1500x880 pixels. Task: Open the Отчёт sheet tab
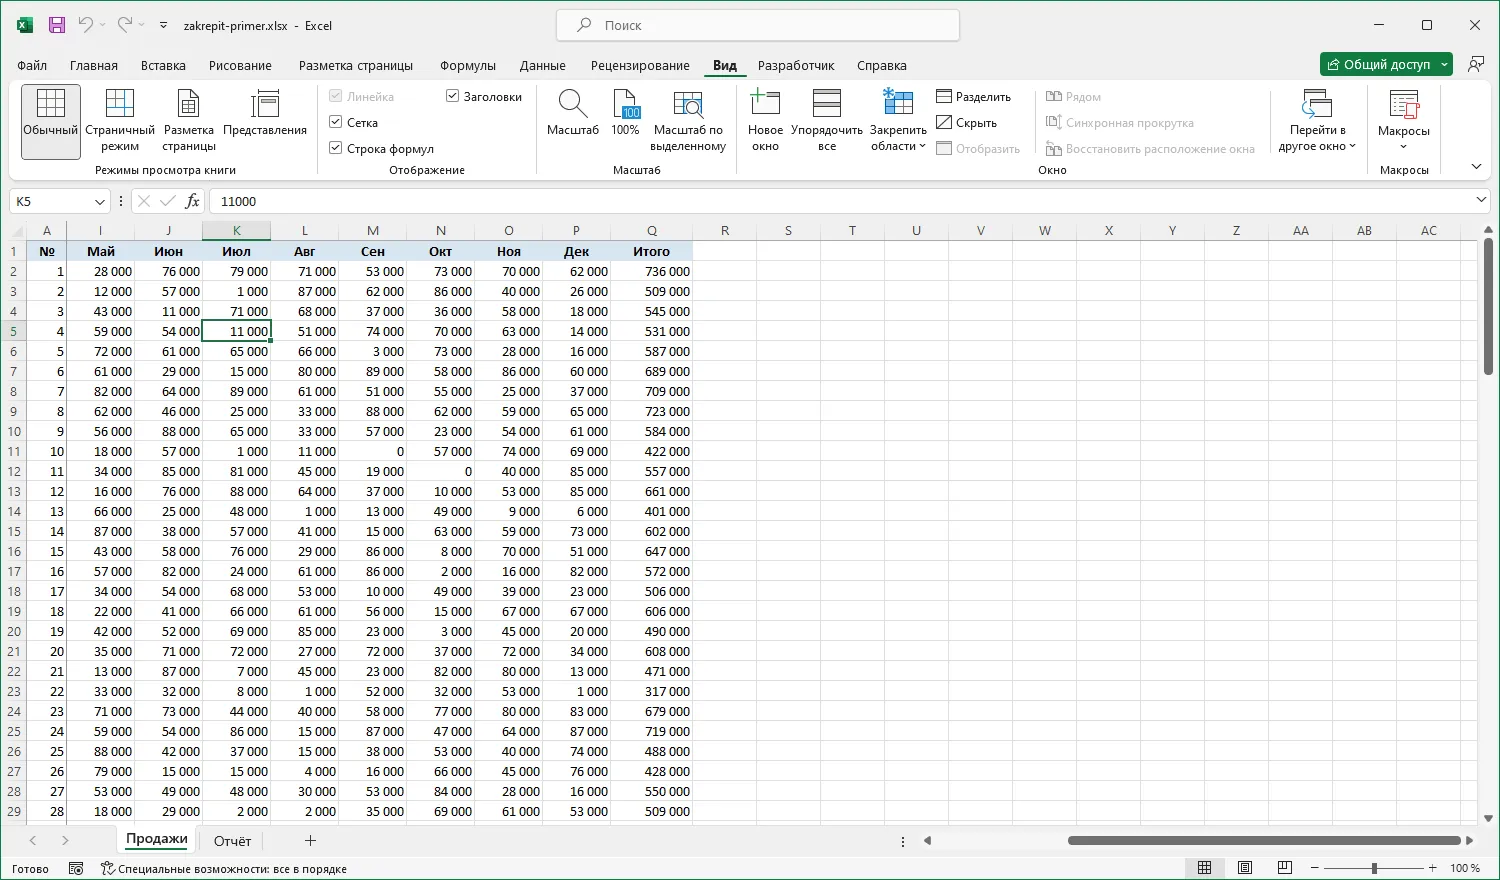(233, 841)
